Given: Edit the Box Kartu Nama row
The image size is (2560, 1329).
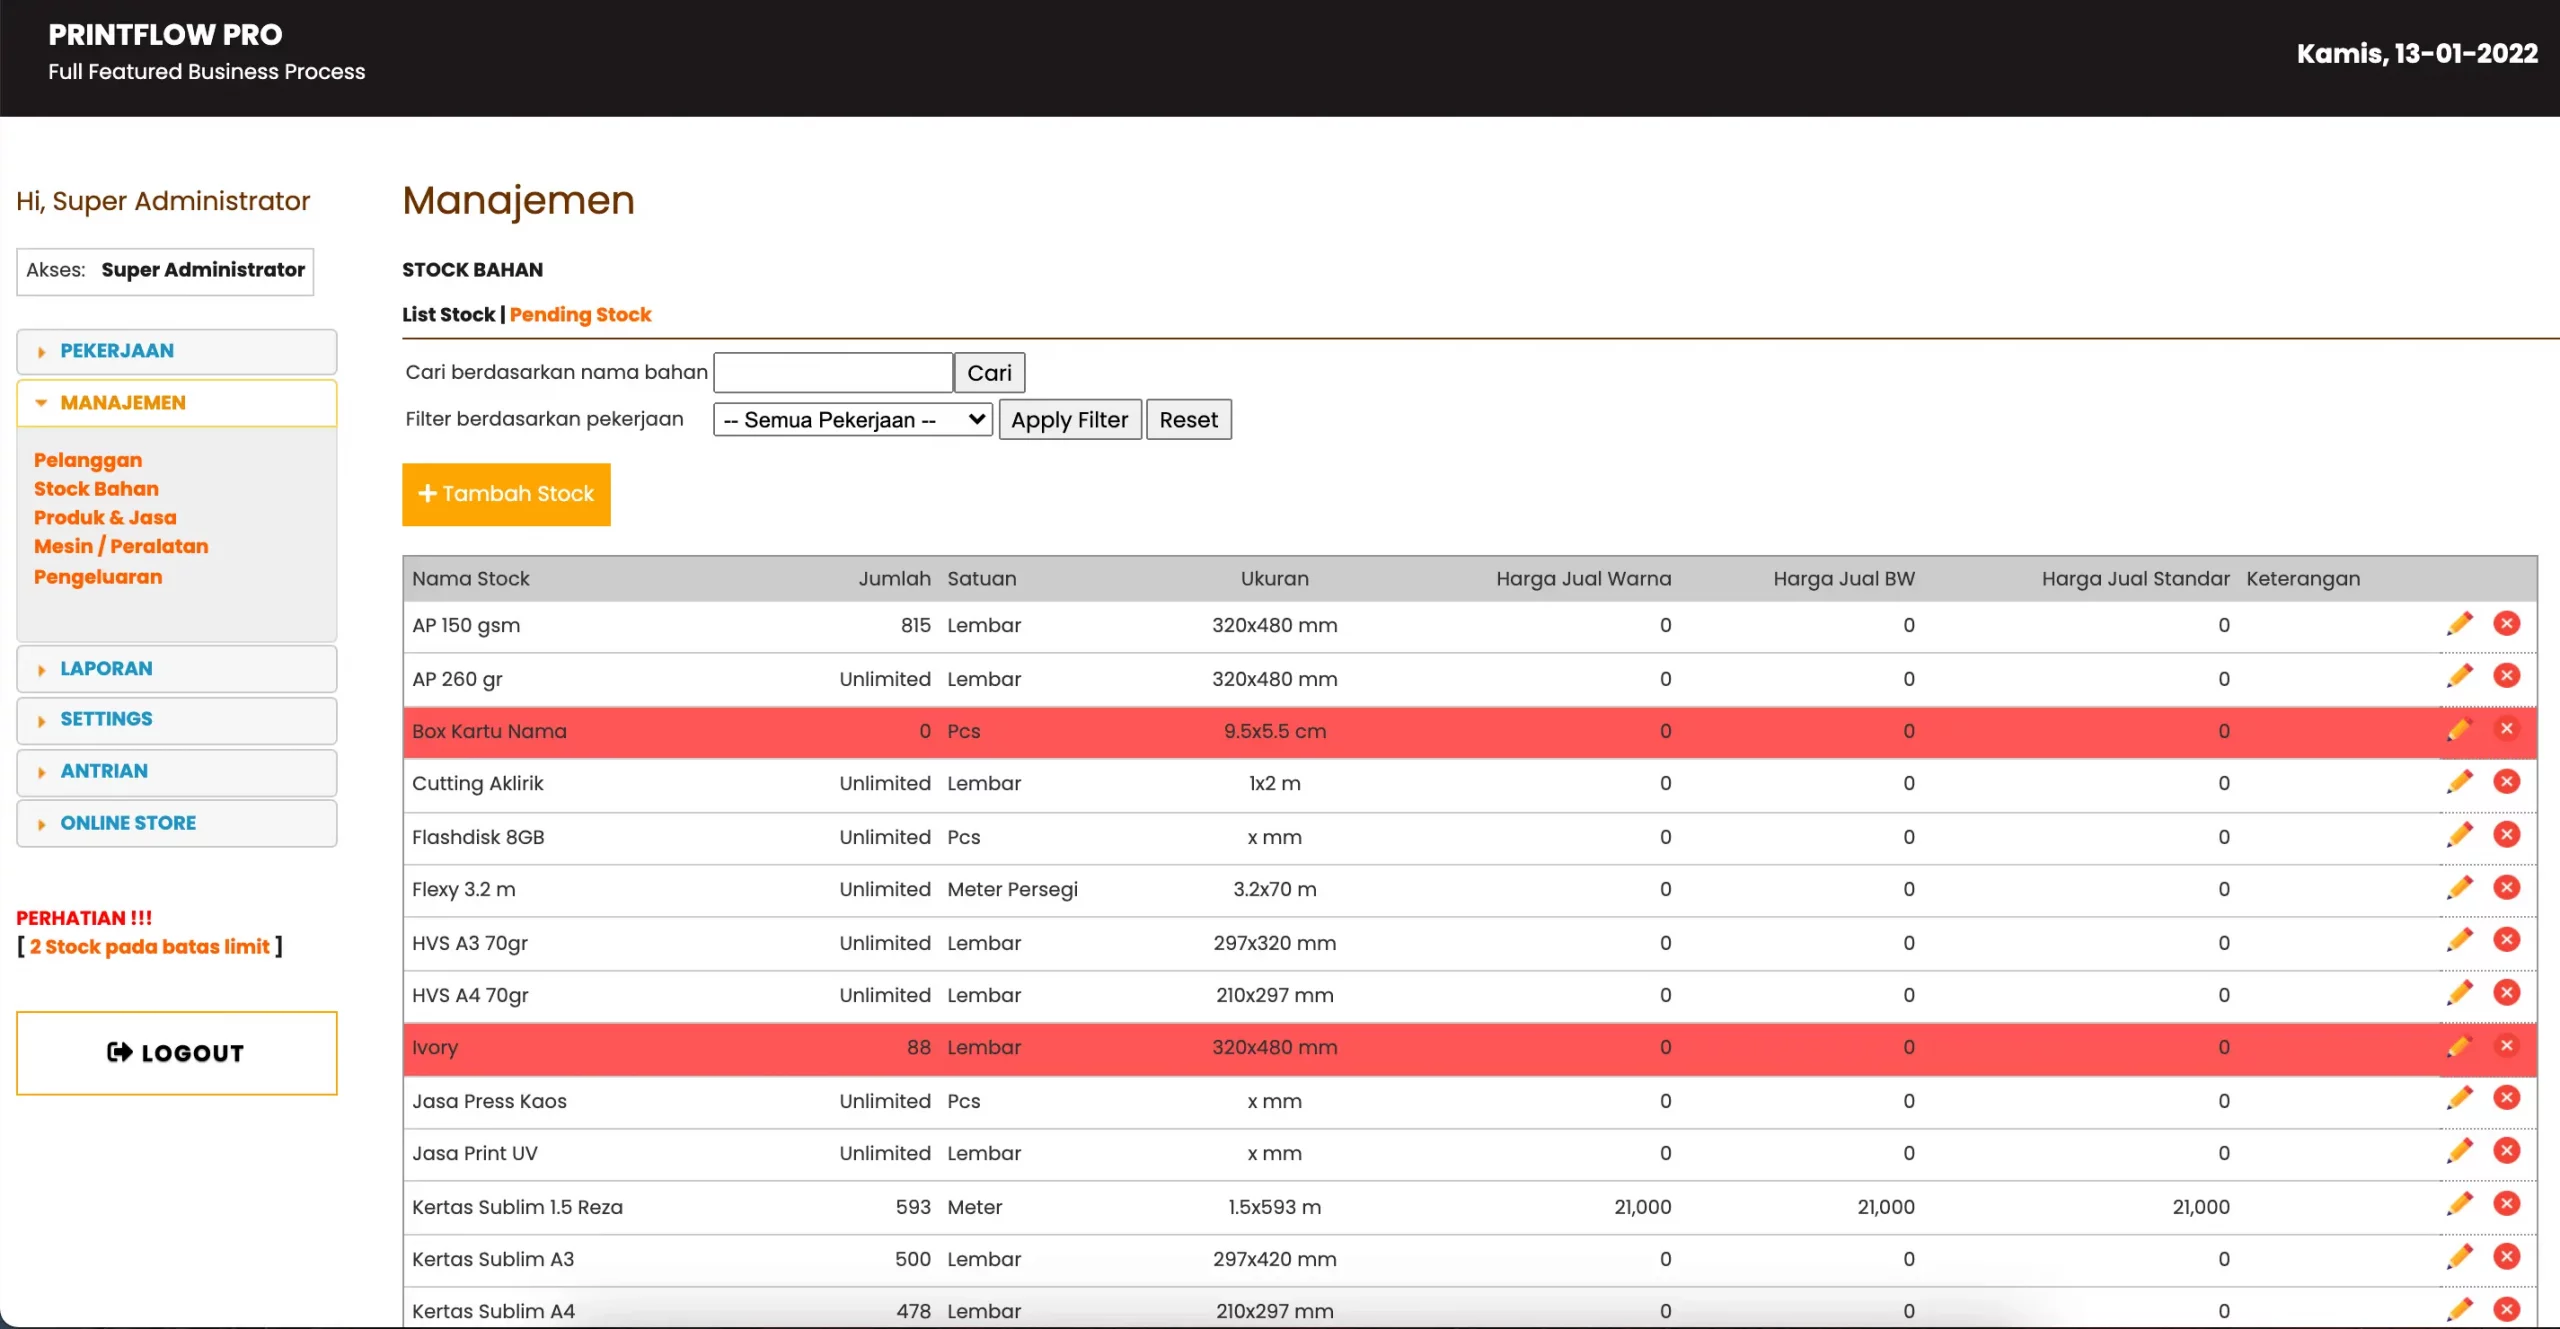Looking at the screenshot, I should [x=2459, y=730].
